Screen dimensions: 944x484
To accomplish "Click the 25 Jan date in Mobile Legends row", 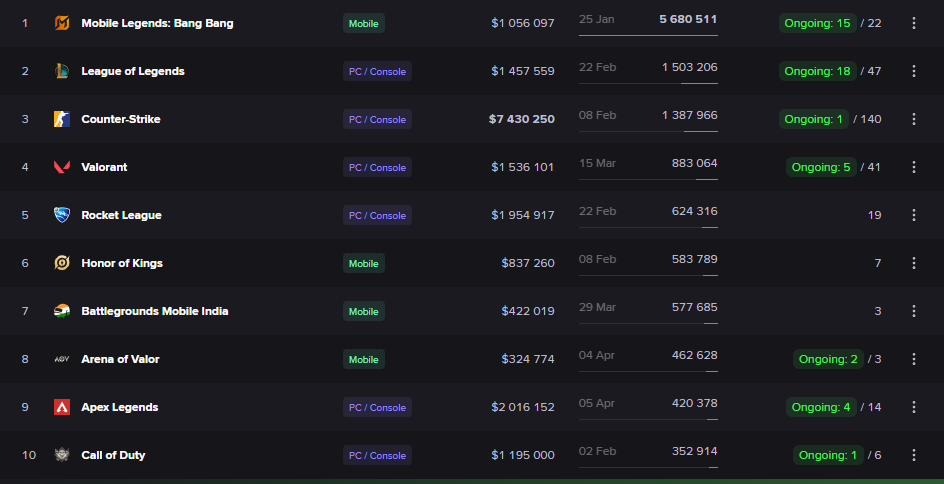I will (597, 19).
